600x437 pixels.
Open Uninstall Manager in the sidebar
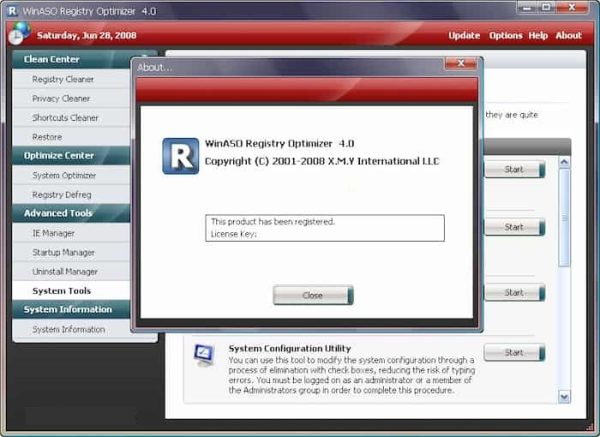click(x=65, y=271)
